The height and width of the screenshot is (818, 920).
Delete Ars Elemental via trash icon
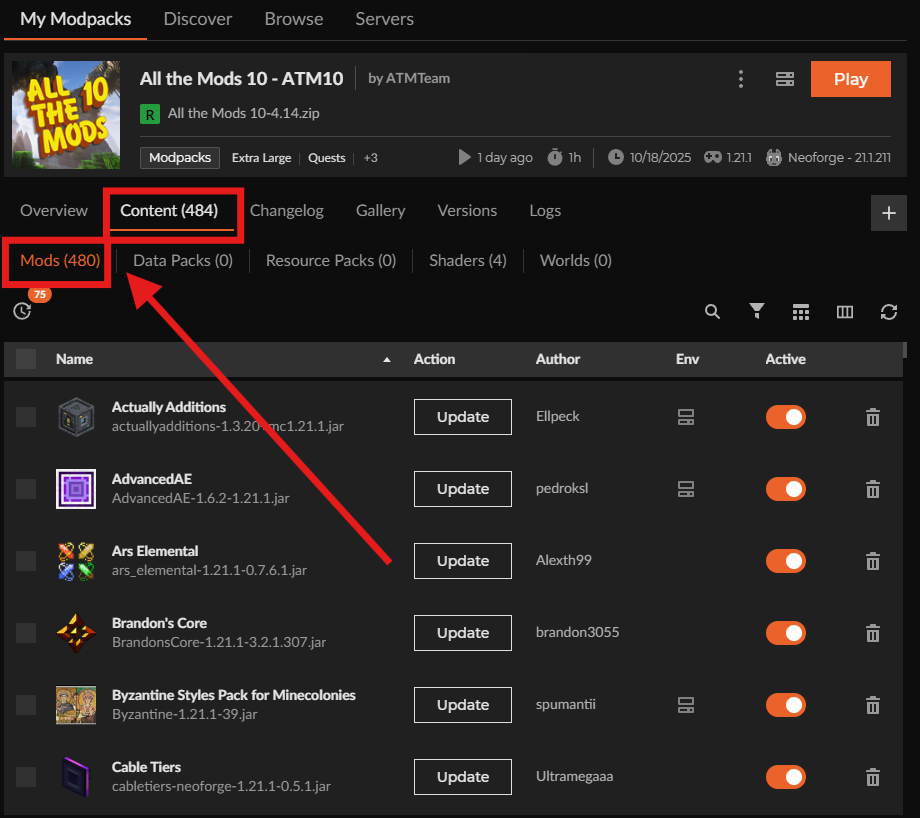(x=873, y=561)
